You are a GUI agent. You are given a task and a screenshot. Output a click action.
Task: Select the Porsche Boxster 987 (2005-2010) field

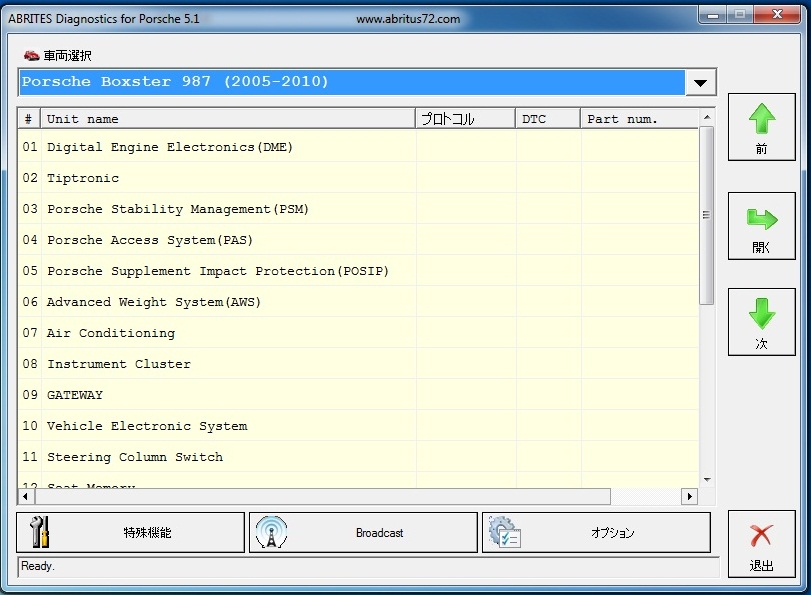[352, 82]
